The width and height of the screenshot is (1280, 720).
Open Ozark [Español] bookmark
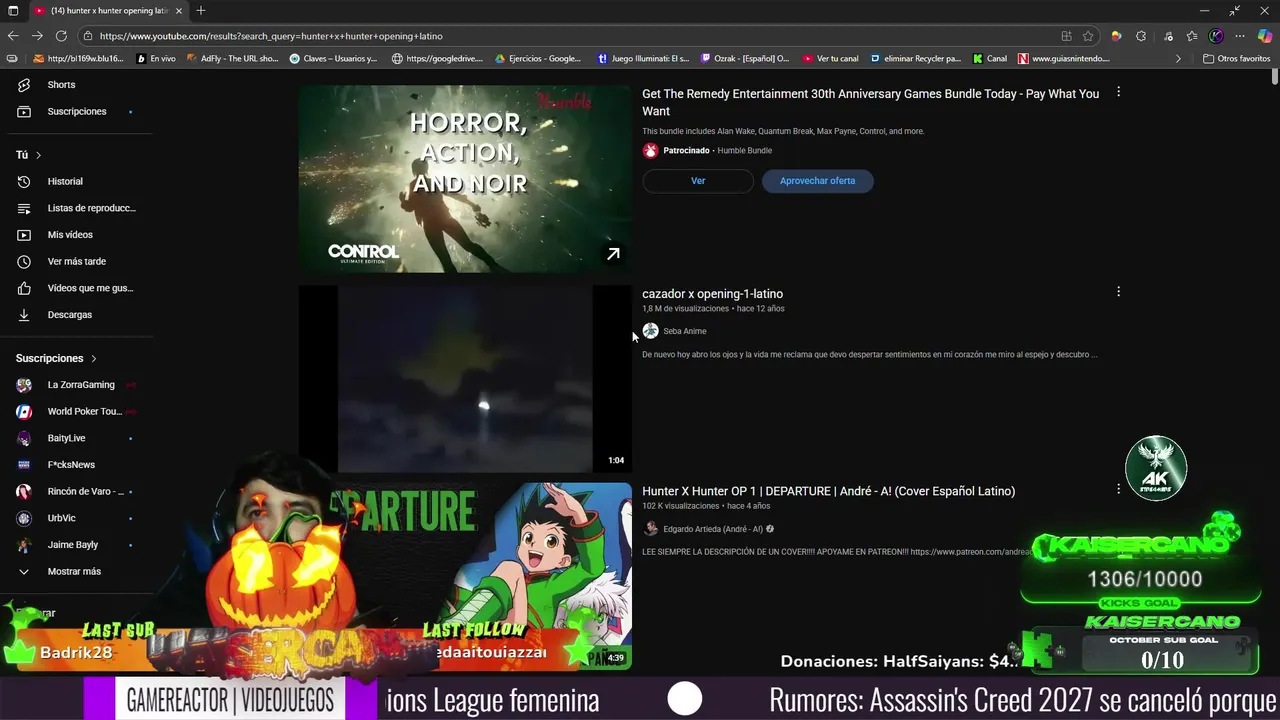[x=745, y=59]
